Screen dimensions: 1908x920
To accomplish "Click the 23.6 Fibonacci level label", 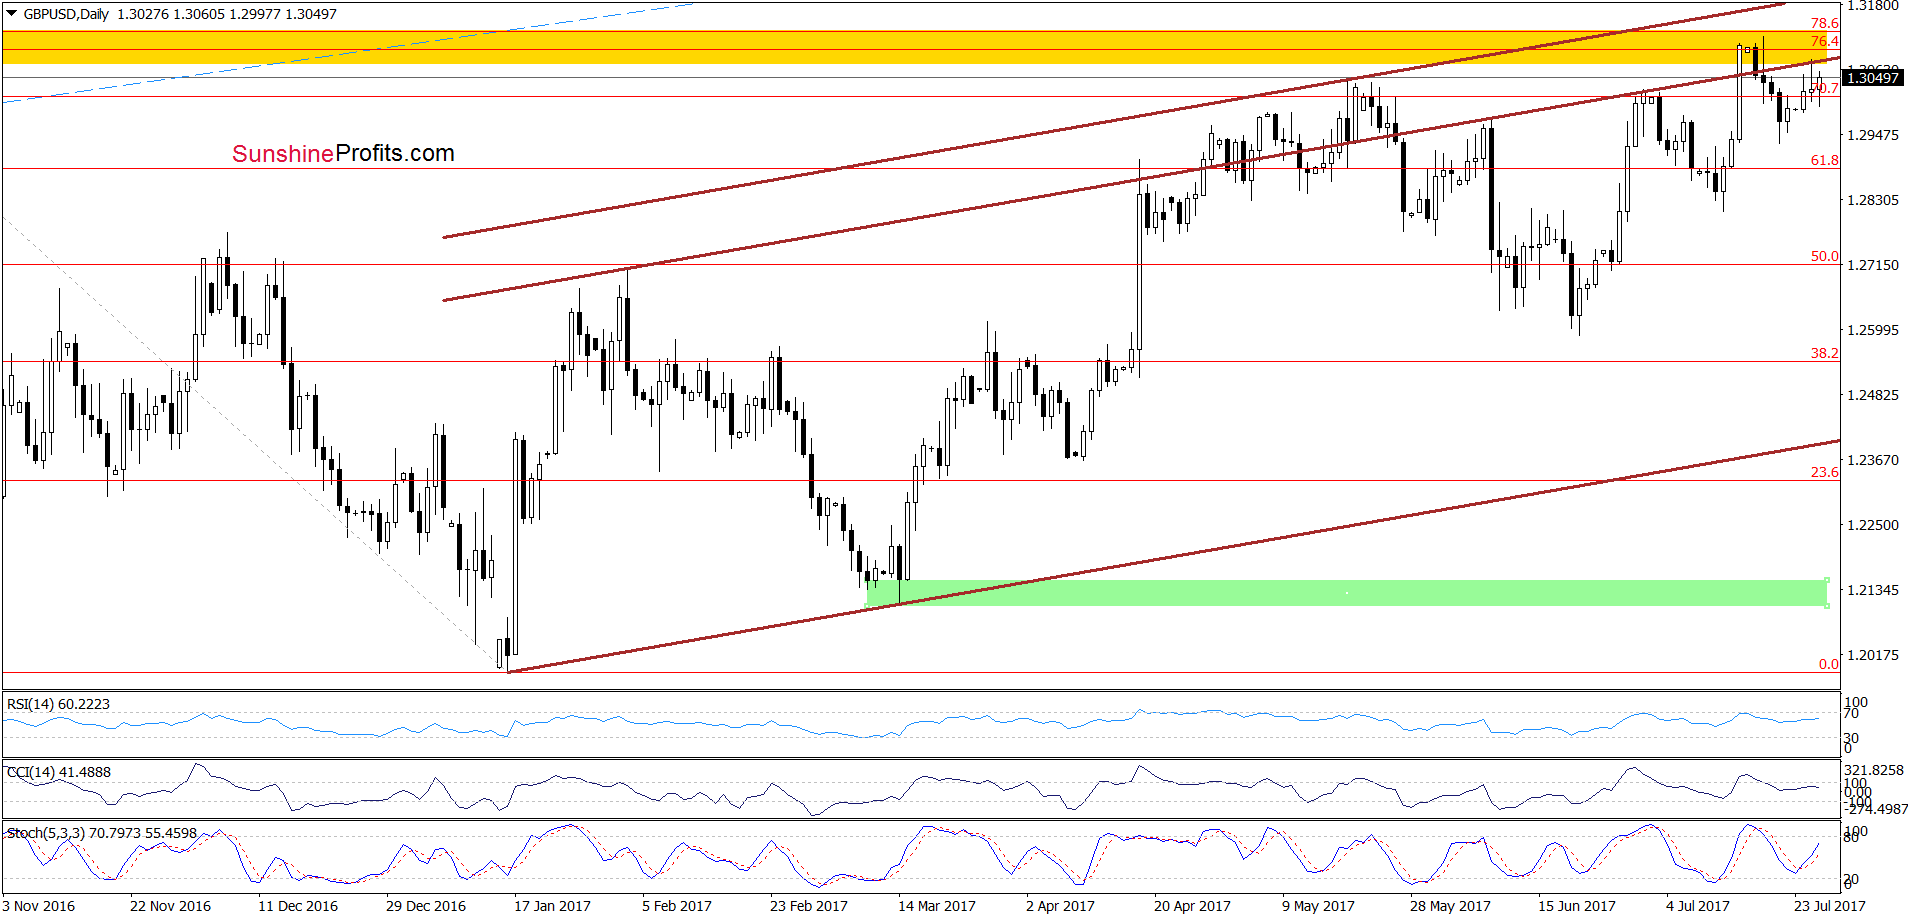I will pos(1825,472).
